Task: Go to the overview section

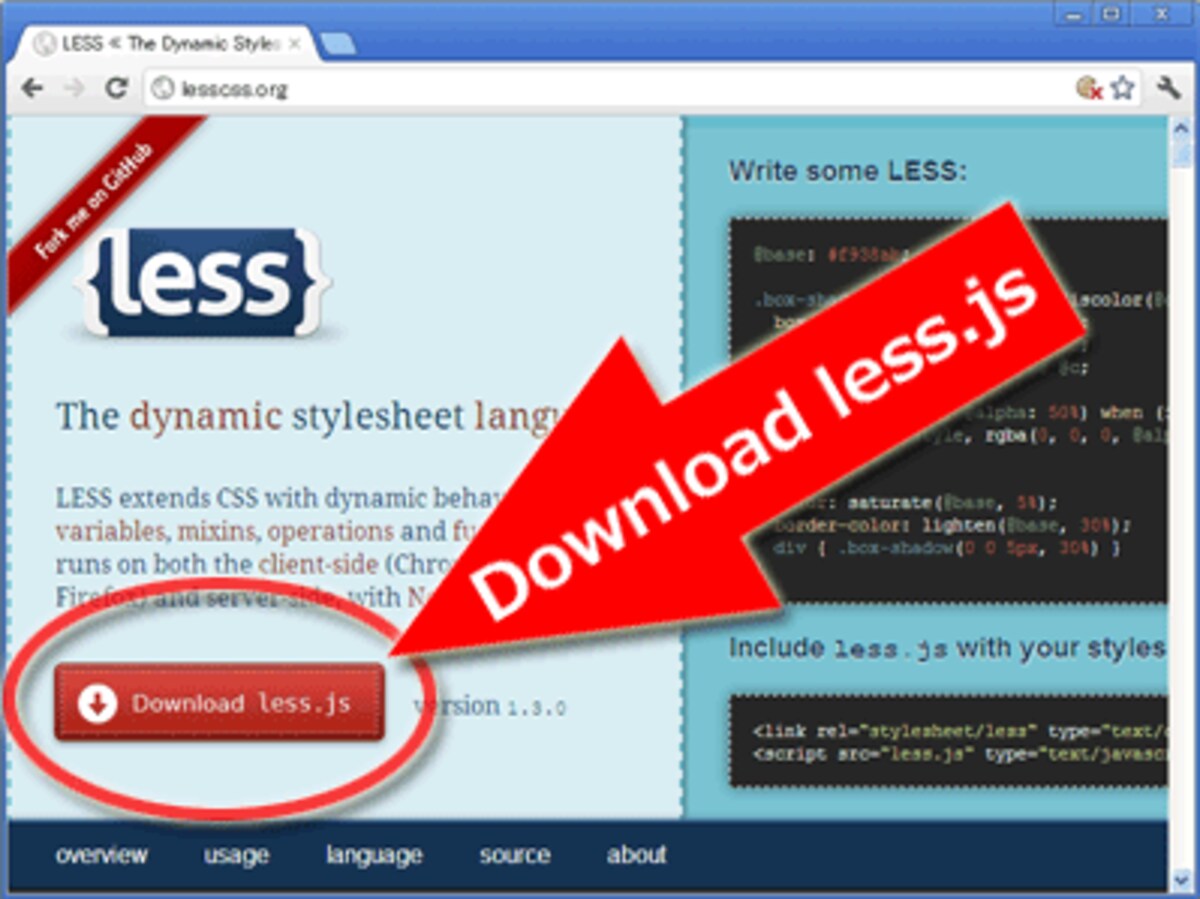Action: [x=102, y=855]
